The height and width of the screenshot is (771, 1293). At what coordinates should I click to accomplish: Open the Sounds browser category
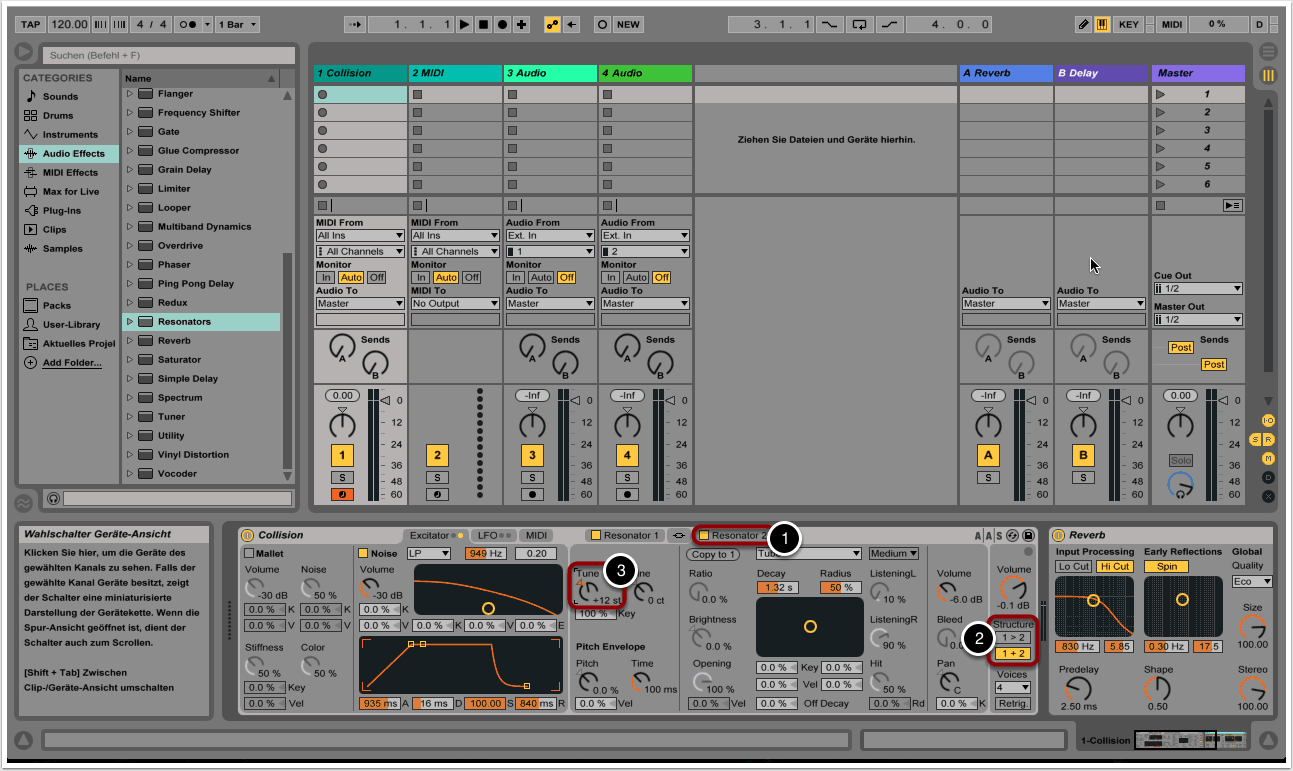pos(60,96)
